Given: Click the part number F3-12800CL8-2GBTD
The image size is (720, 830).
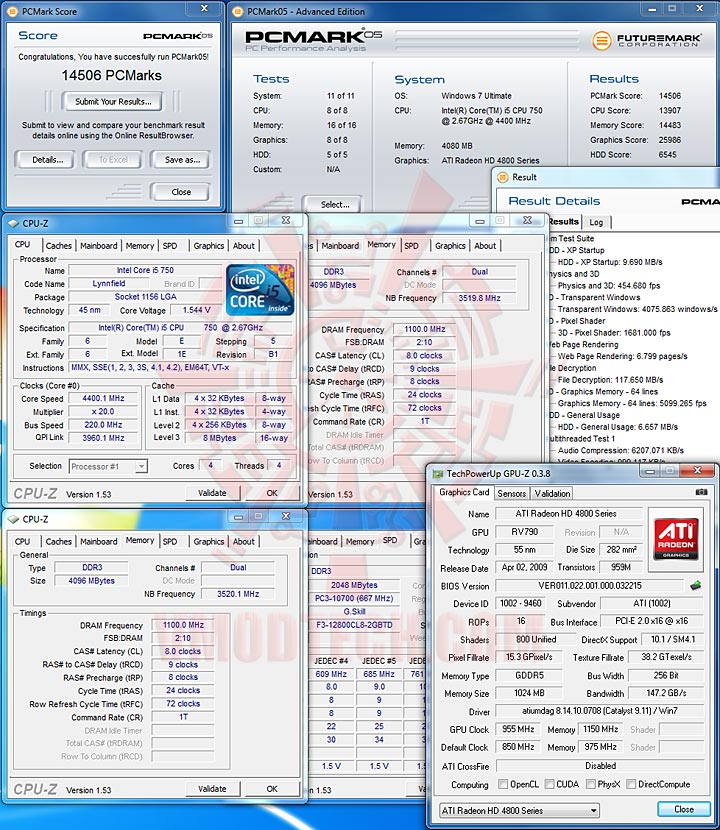Looking at the screenshot, I should pos(354,625).
